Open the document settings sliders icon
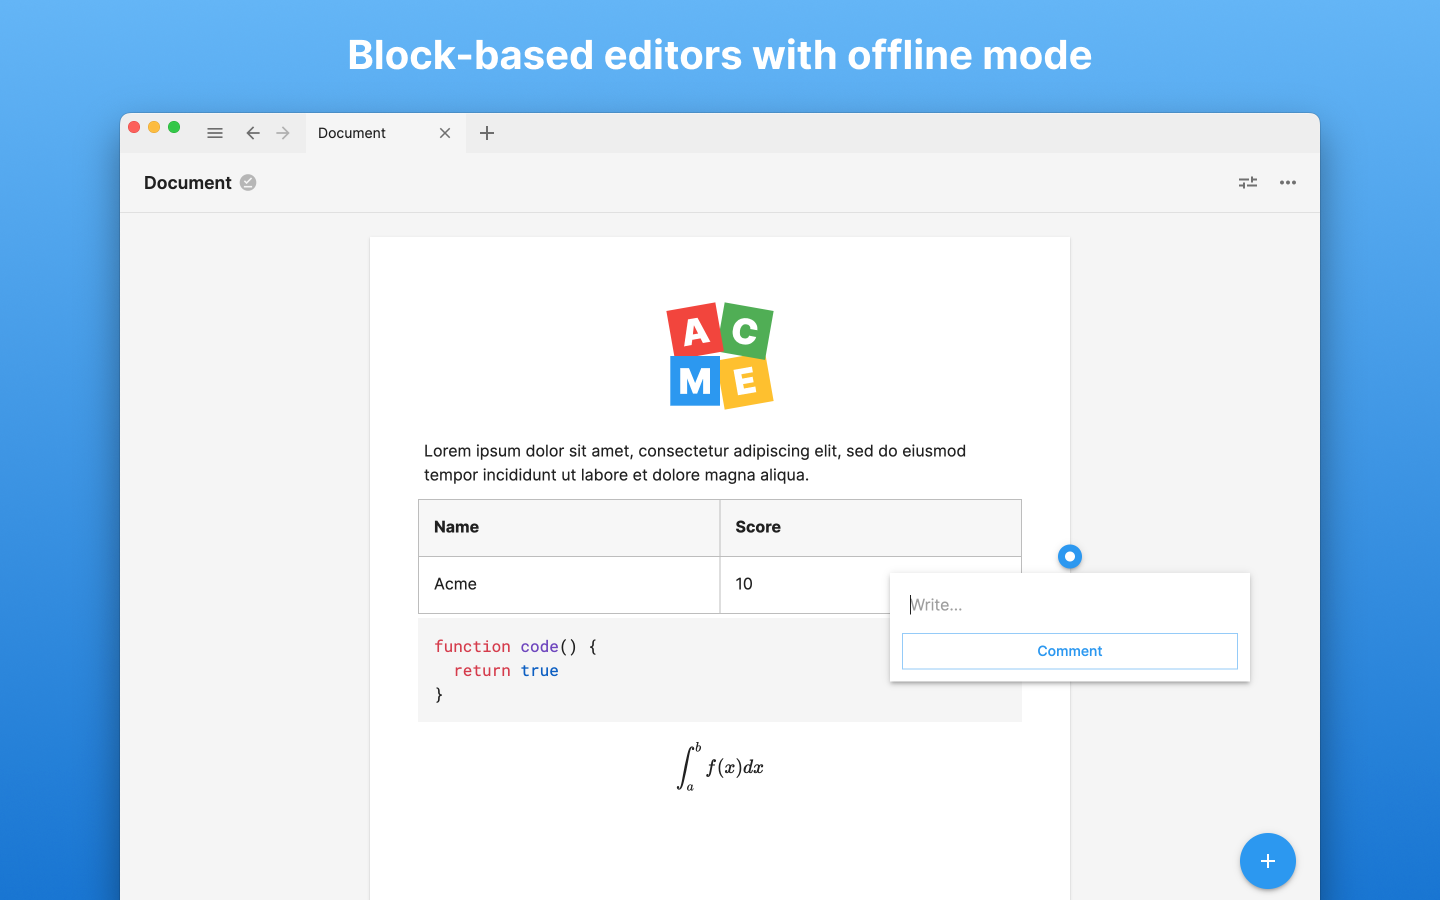This screenshot has height=900, width=1440. (x=1248, y=183)
